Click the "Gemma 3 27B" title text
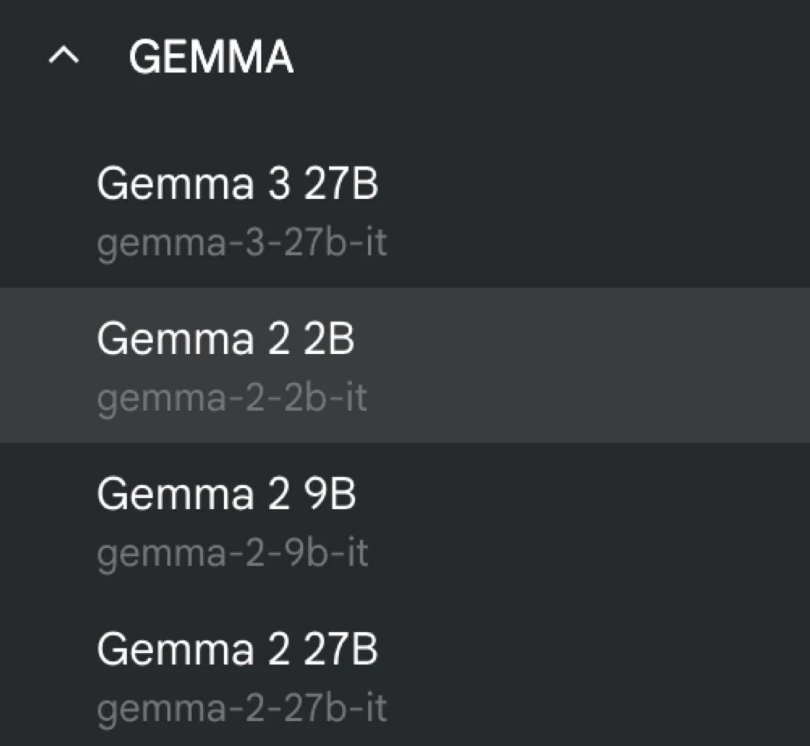Viewport: 810px width, 746px height. (238, 185)
